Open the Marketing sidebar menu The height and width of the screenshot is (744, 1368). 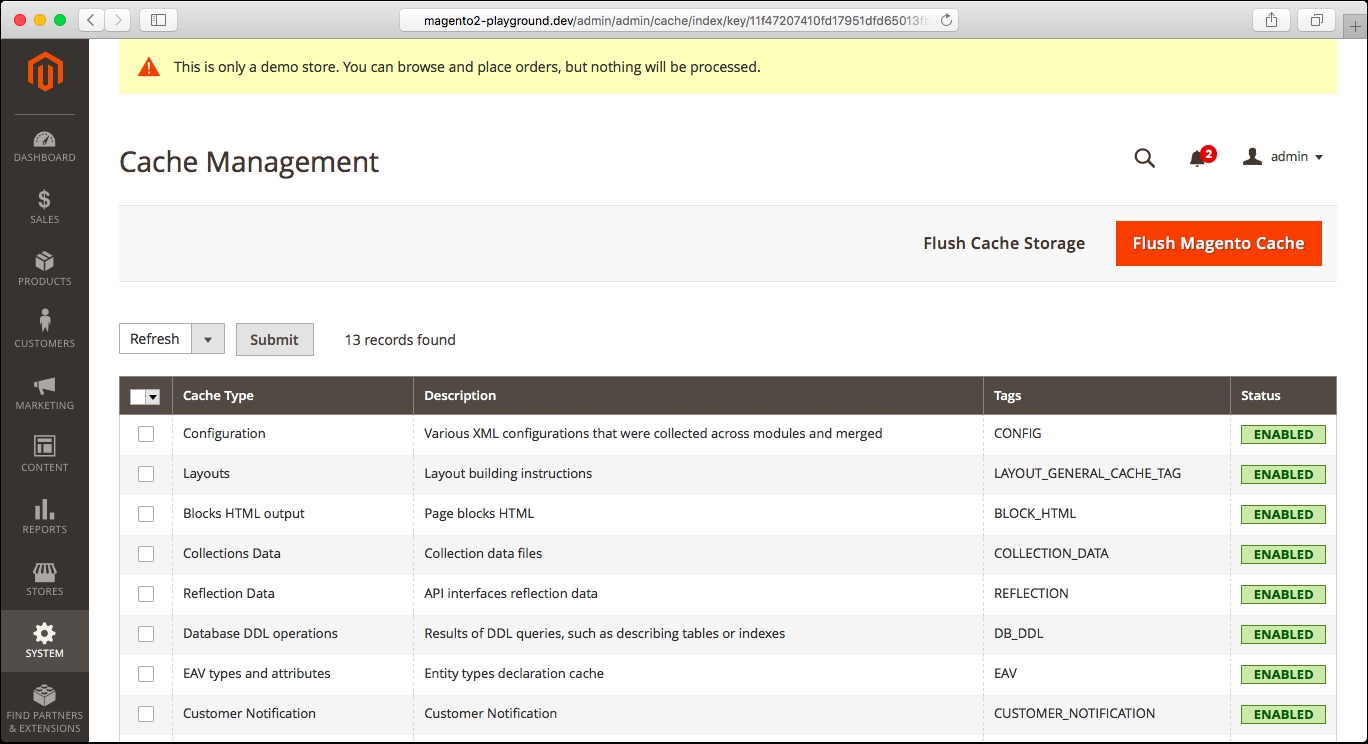44,393
